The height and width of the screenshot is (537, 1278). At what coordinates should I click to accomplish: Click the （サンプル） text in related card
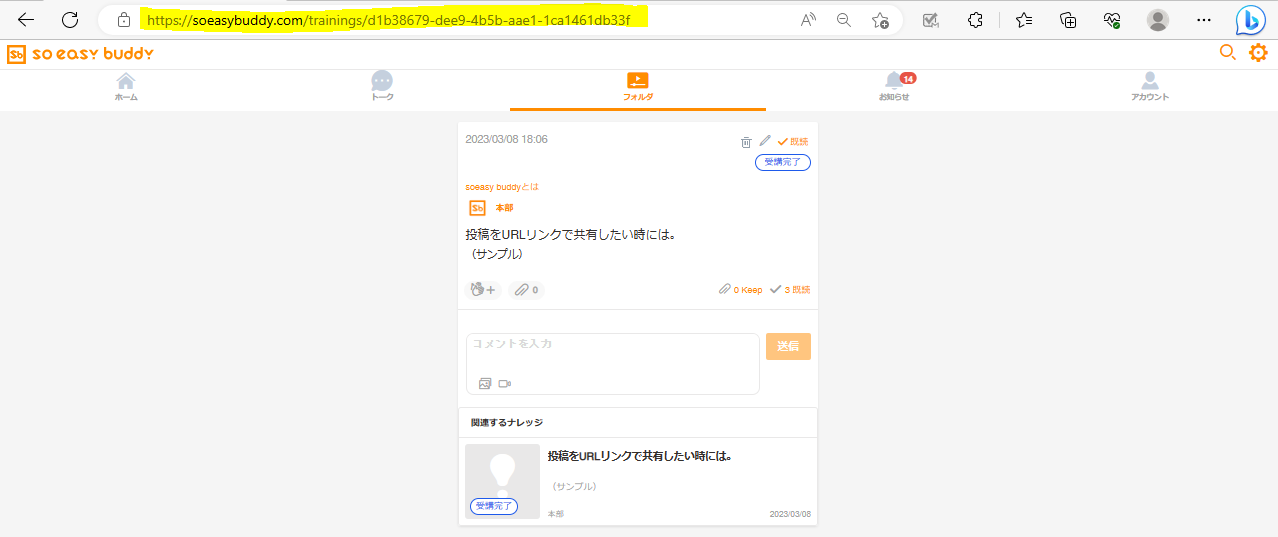click(x=574, y=486)
